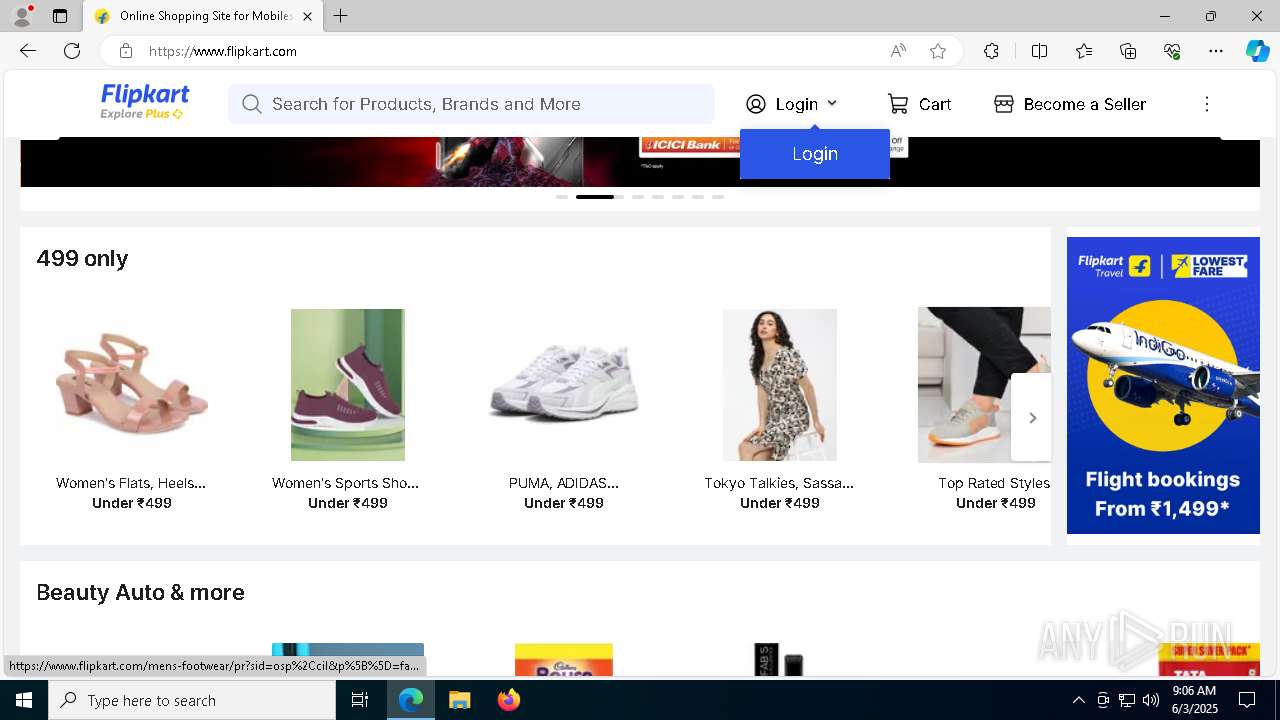
Task: Open Browser essentials
Action: [1172, 51]
